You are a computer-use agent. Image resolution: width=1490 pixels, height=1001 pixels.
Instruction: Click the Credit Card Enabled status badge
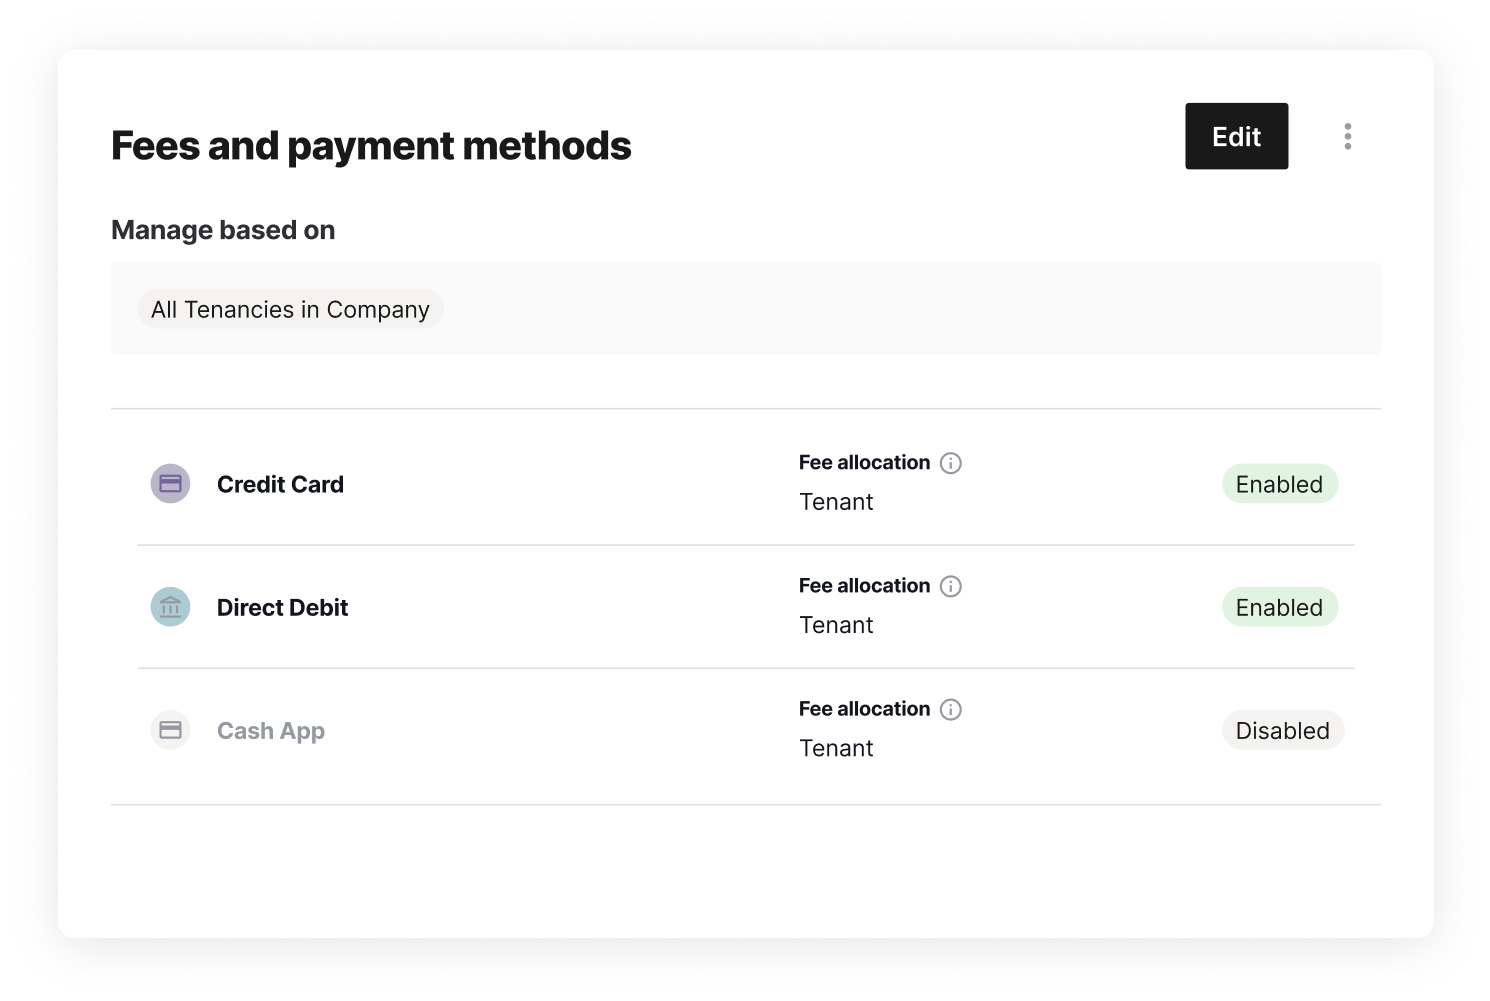pyautogui.click(x=1279, y=484)
